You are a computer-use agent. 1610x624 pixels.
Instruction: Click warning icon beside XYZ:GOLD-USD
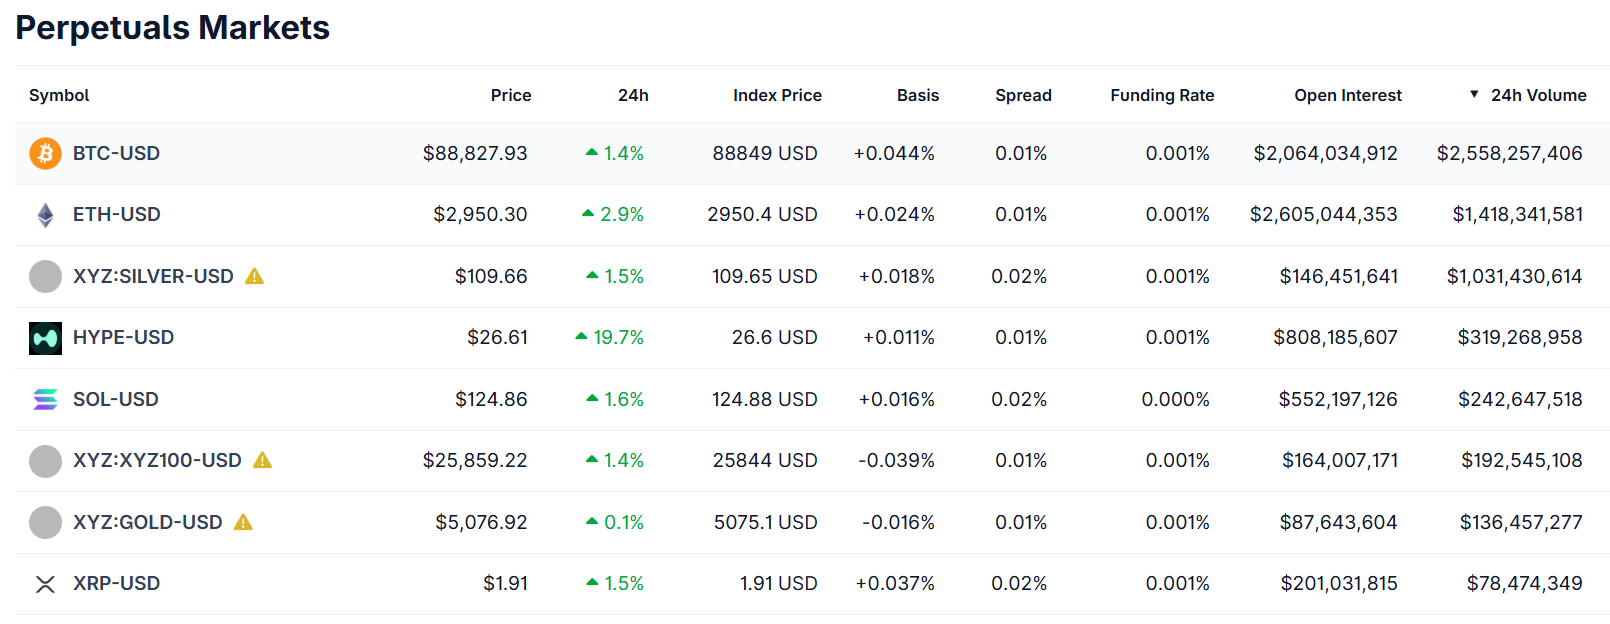tap(243, 522)
